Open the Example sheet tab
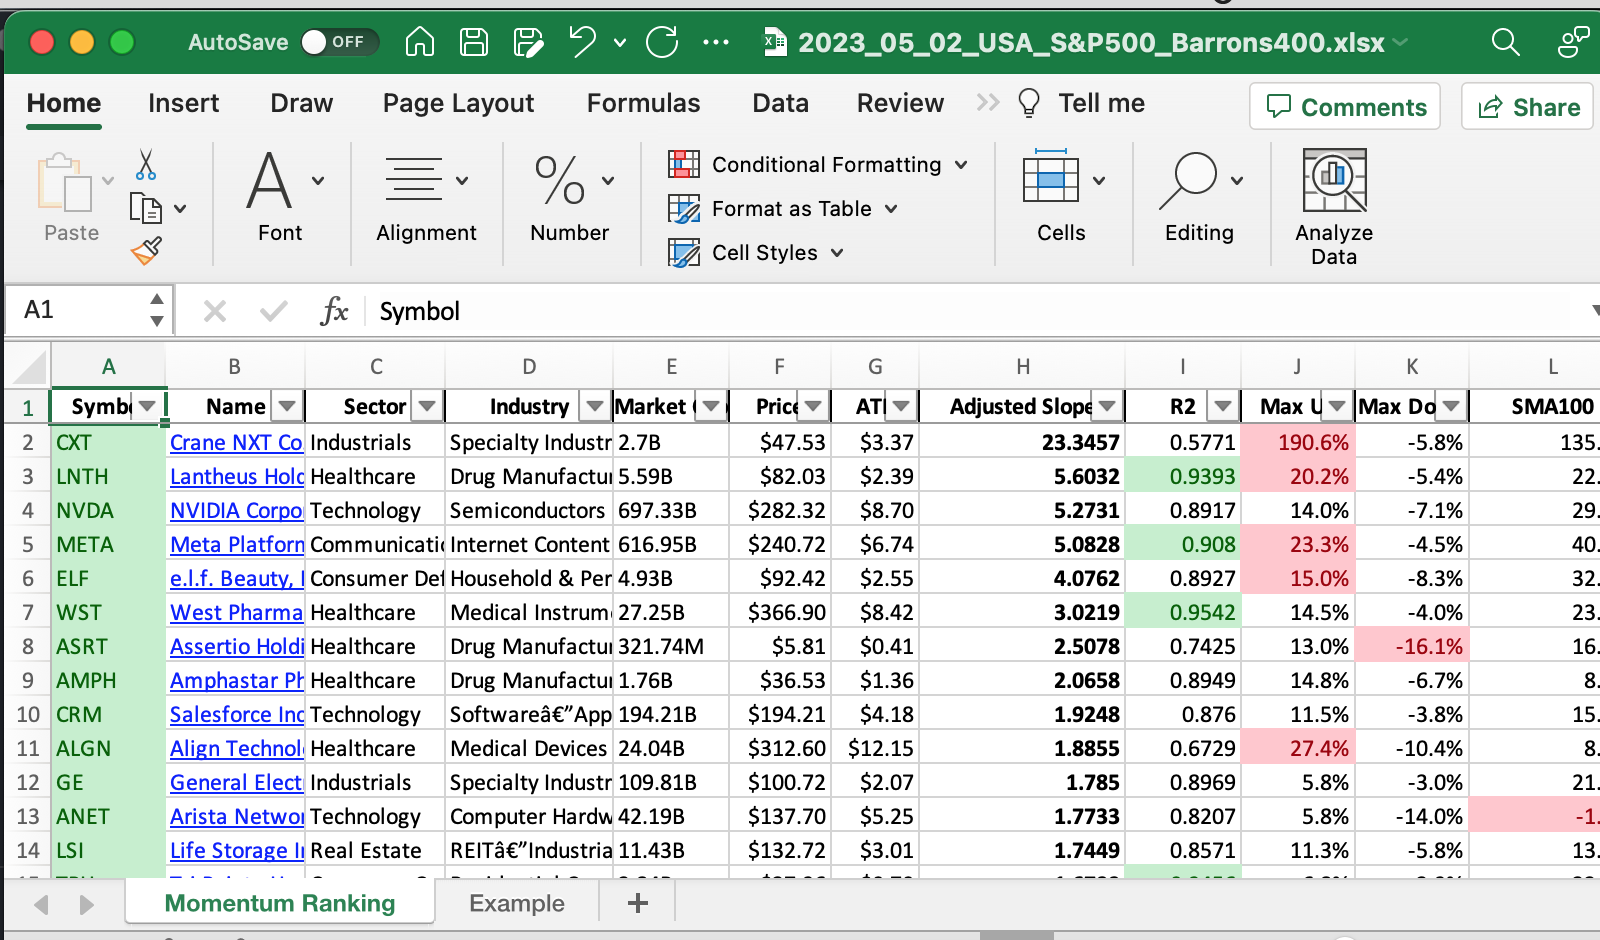Screen dimensions: 1600x940 pyautogui.click(x=516, y=903)
